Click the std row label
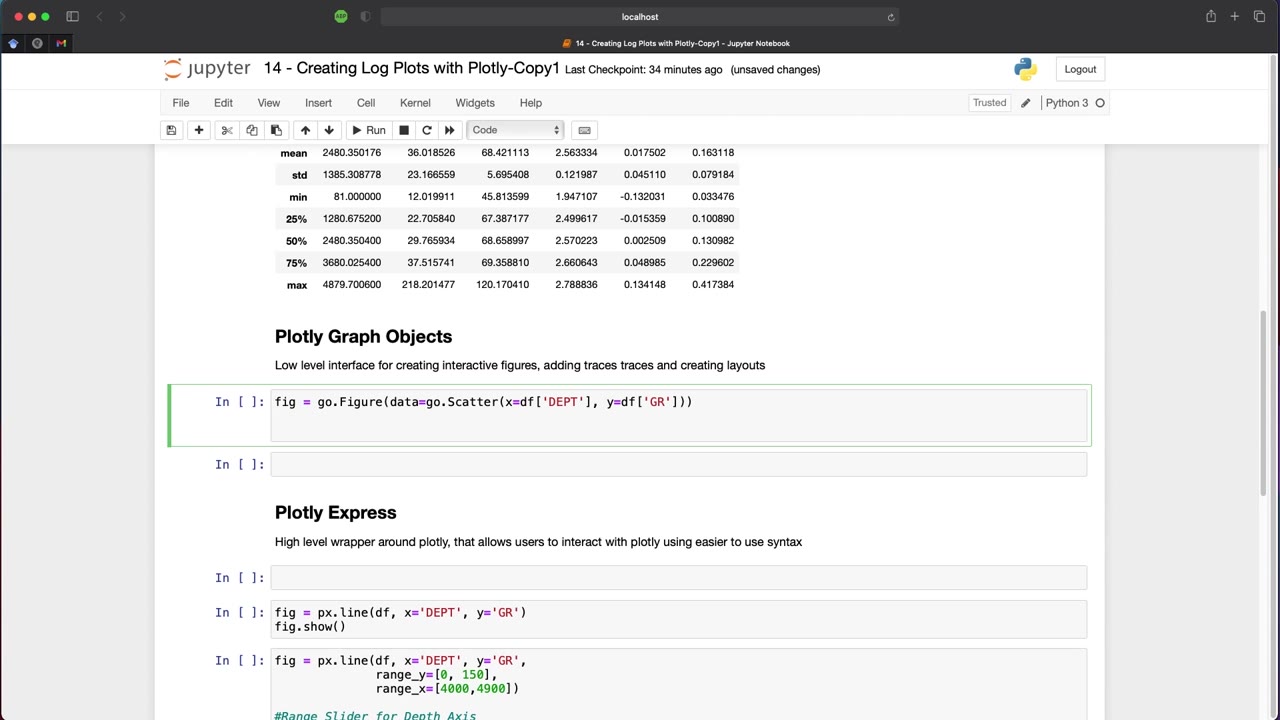This screenshot has height=720, width=1280. click(299, 175)
